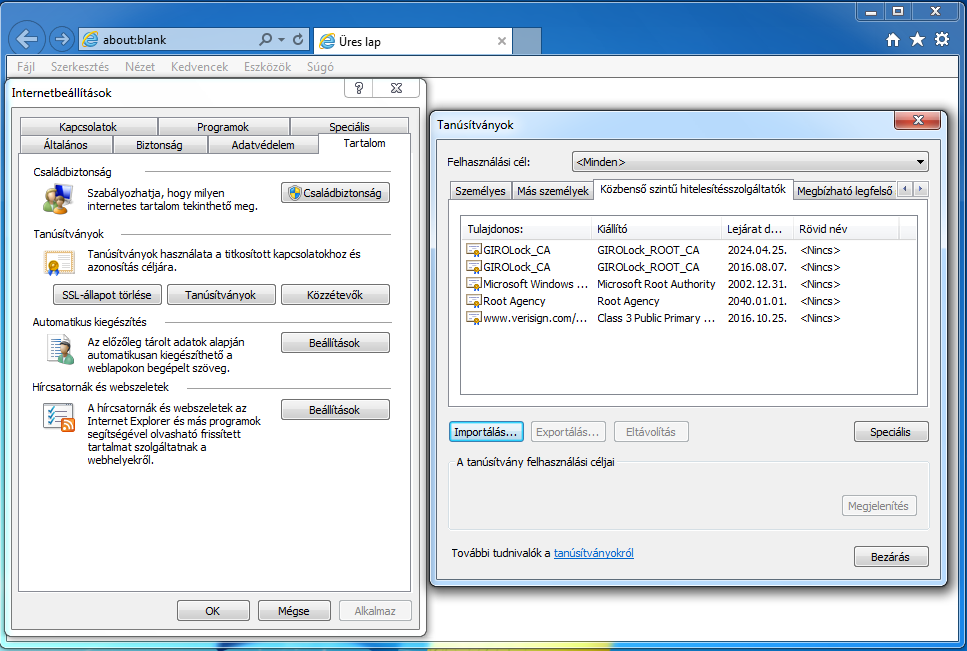Click the Microsoft Windows certificate icon
The image size is (967, 651).
(474, 284)
